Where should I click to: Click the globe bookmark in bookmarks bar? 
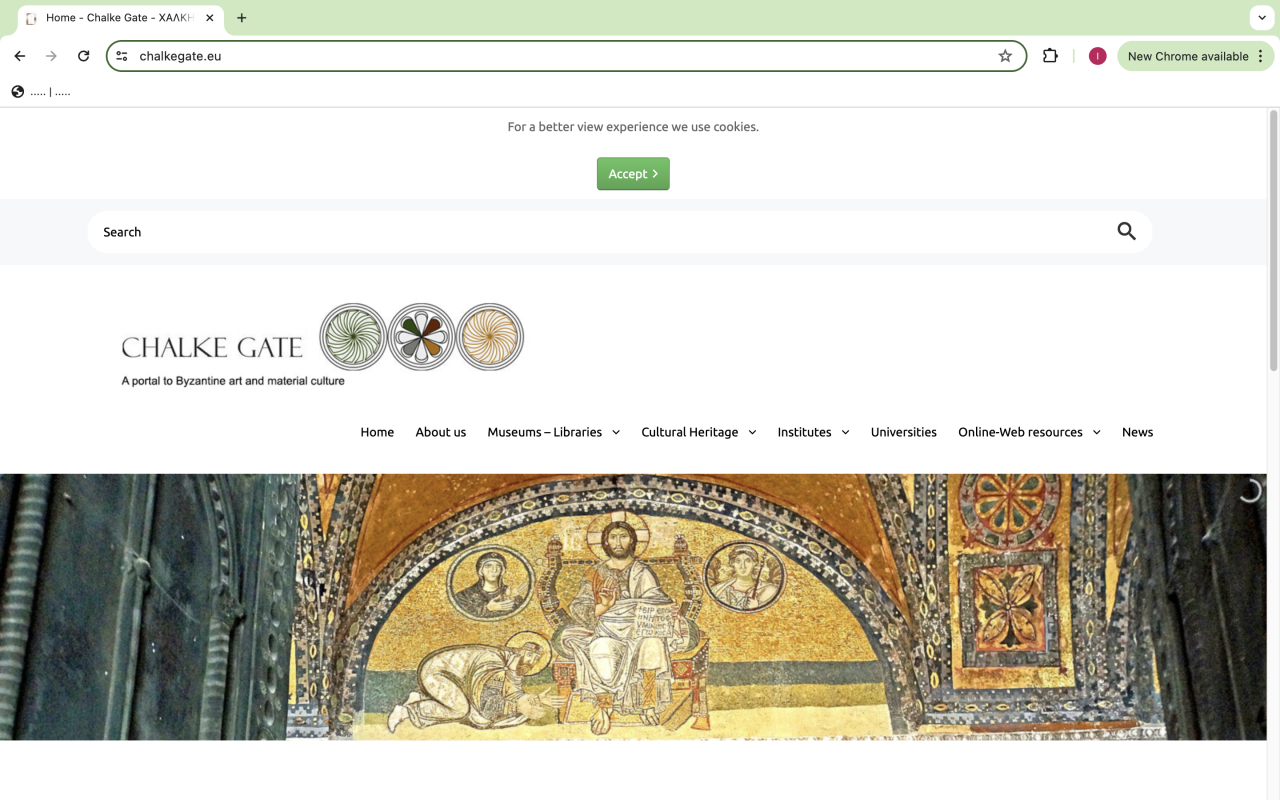point(18,92)
